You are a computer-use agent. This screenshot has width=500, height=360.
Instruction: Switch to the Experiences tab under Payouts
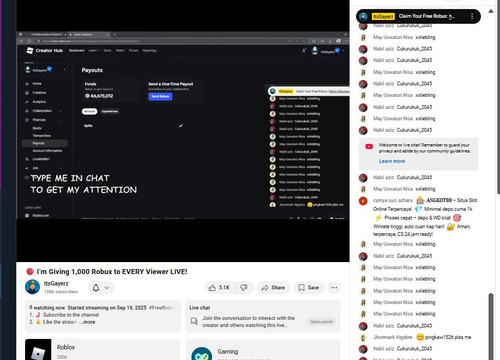[110, 111]
